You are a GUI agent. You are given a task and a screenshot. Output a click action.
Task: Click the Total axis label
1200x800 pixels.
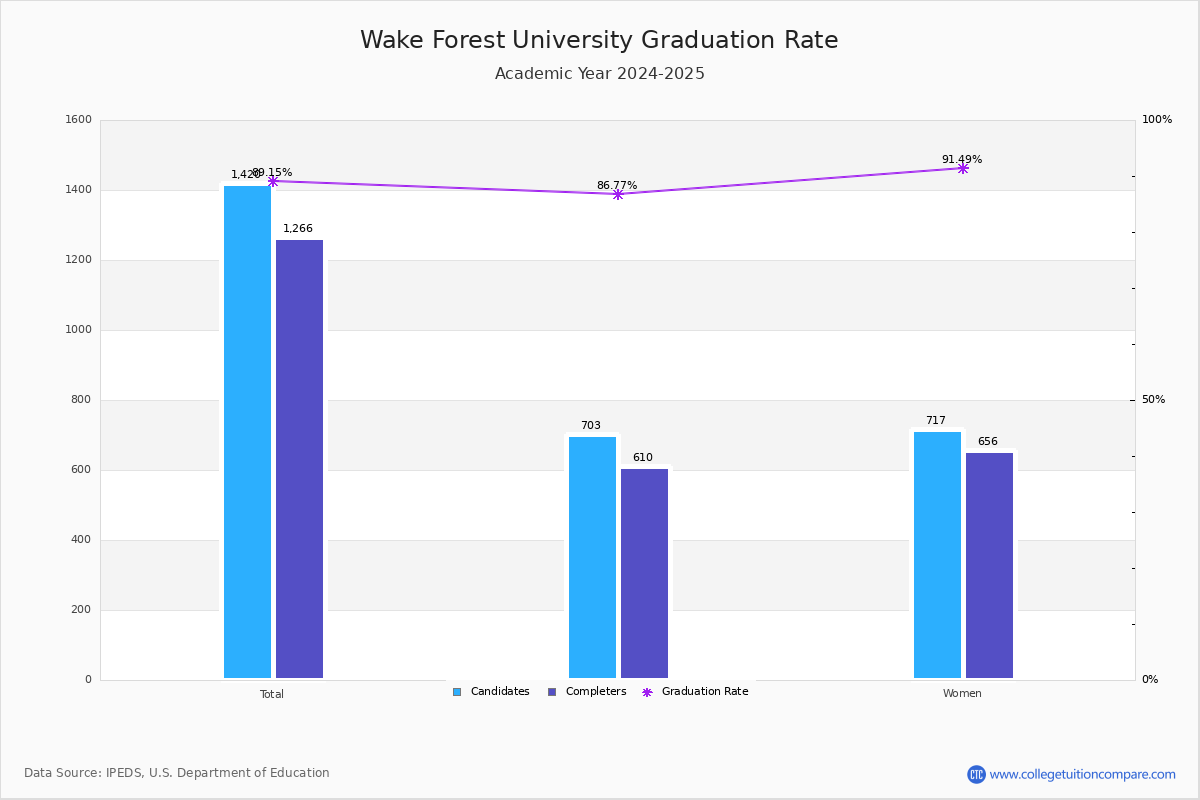point(272,694)
